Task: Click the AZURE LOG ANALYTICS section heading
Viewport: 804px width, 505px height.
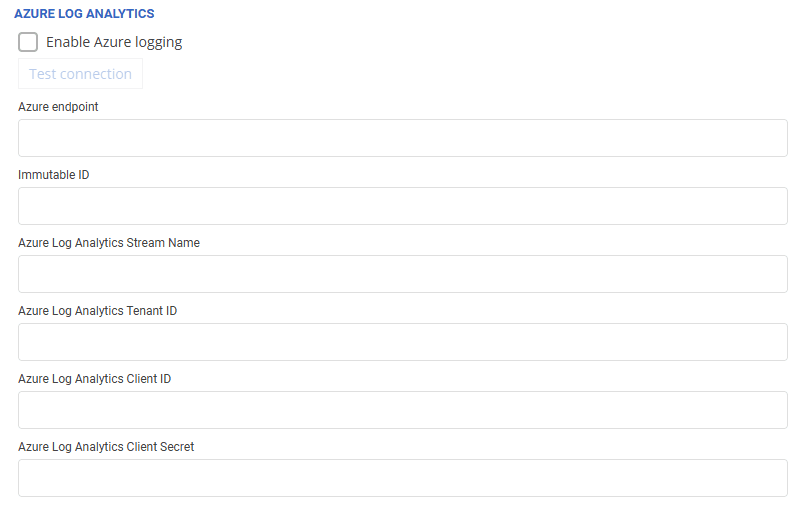Action: 84,15
